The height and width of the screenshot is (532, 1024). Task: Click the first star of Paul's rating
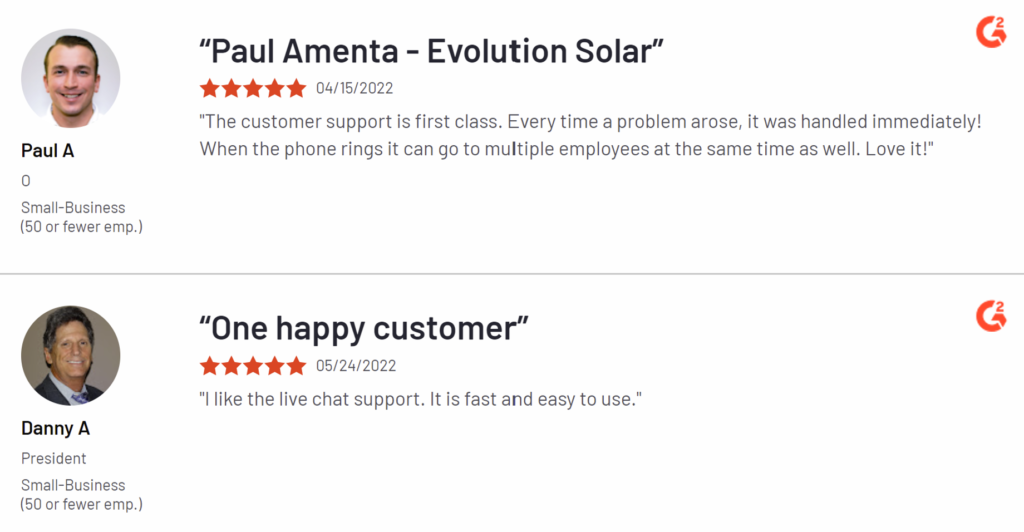point(210,88)
